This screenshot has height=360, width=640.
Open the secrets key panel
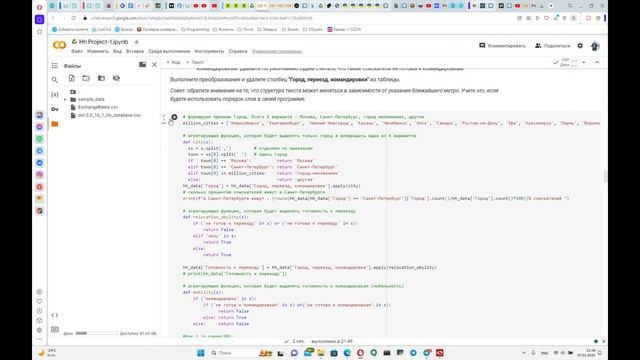pos(55,109)
